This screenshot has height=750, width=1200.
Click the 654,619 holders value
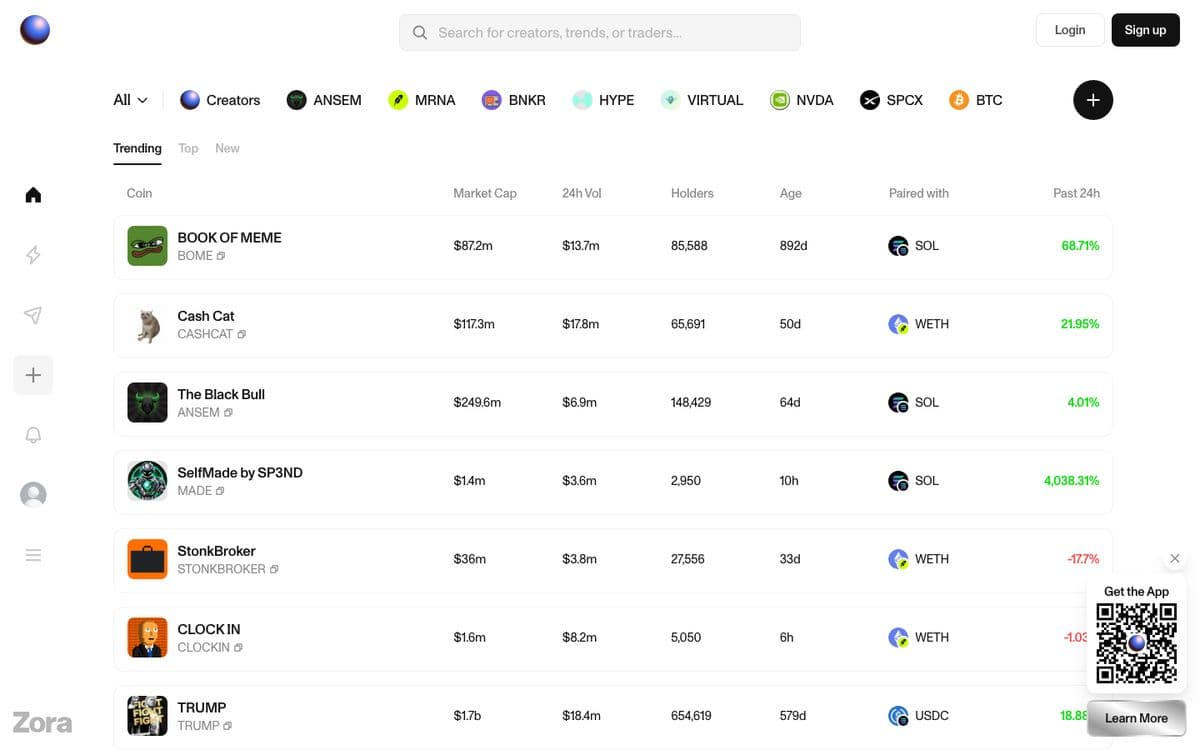(691, 716)
